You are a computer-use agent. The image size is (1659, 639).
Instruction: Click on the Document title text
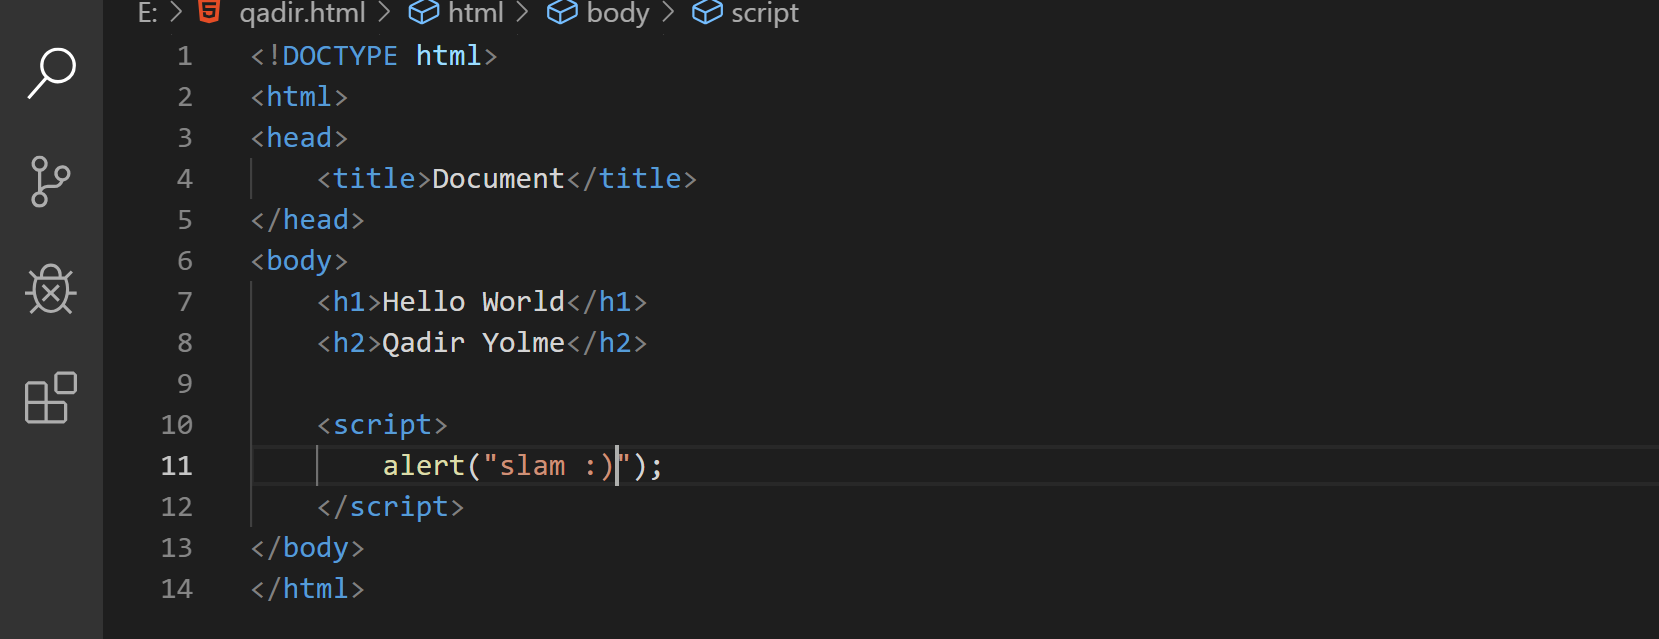(x=498, y=179)
